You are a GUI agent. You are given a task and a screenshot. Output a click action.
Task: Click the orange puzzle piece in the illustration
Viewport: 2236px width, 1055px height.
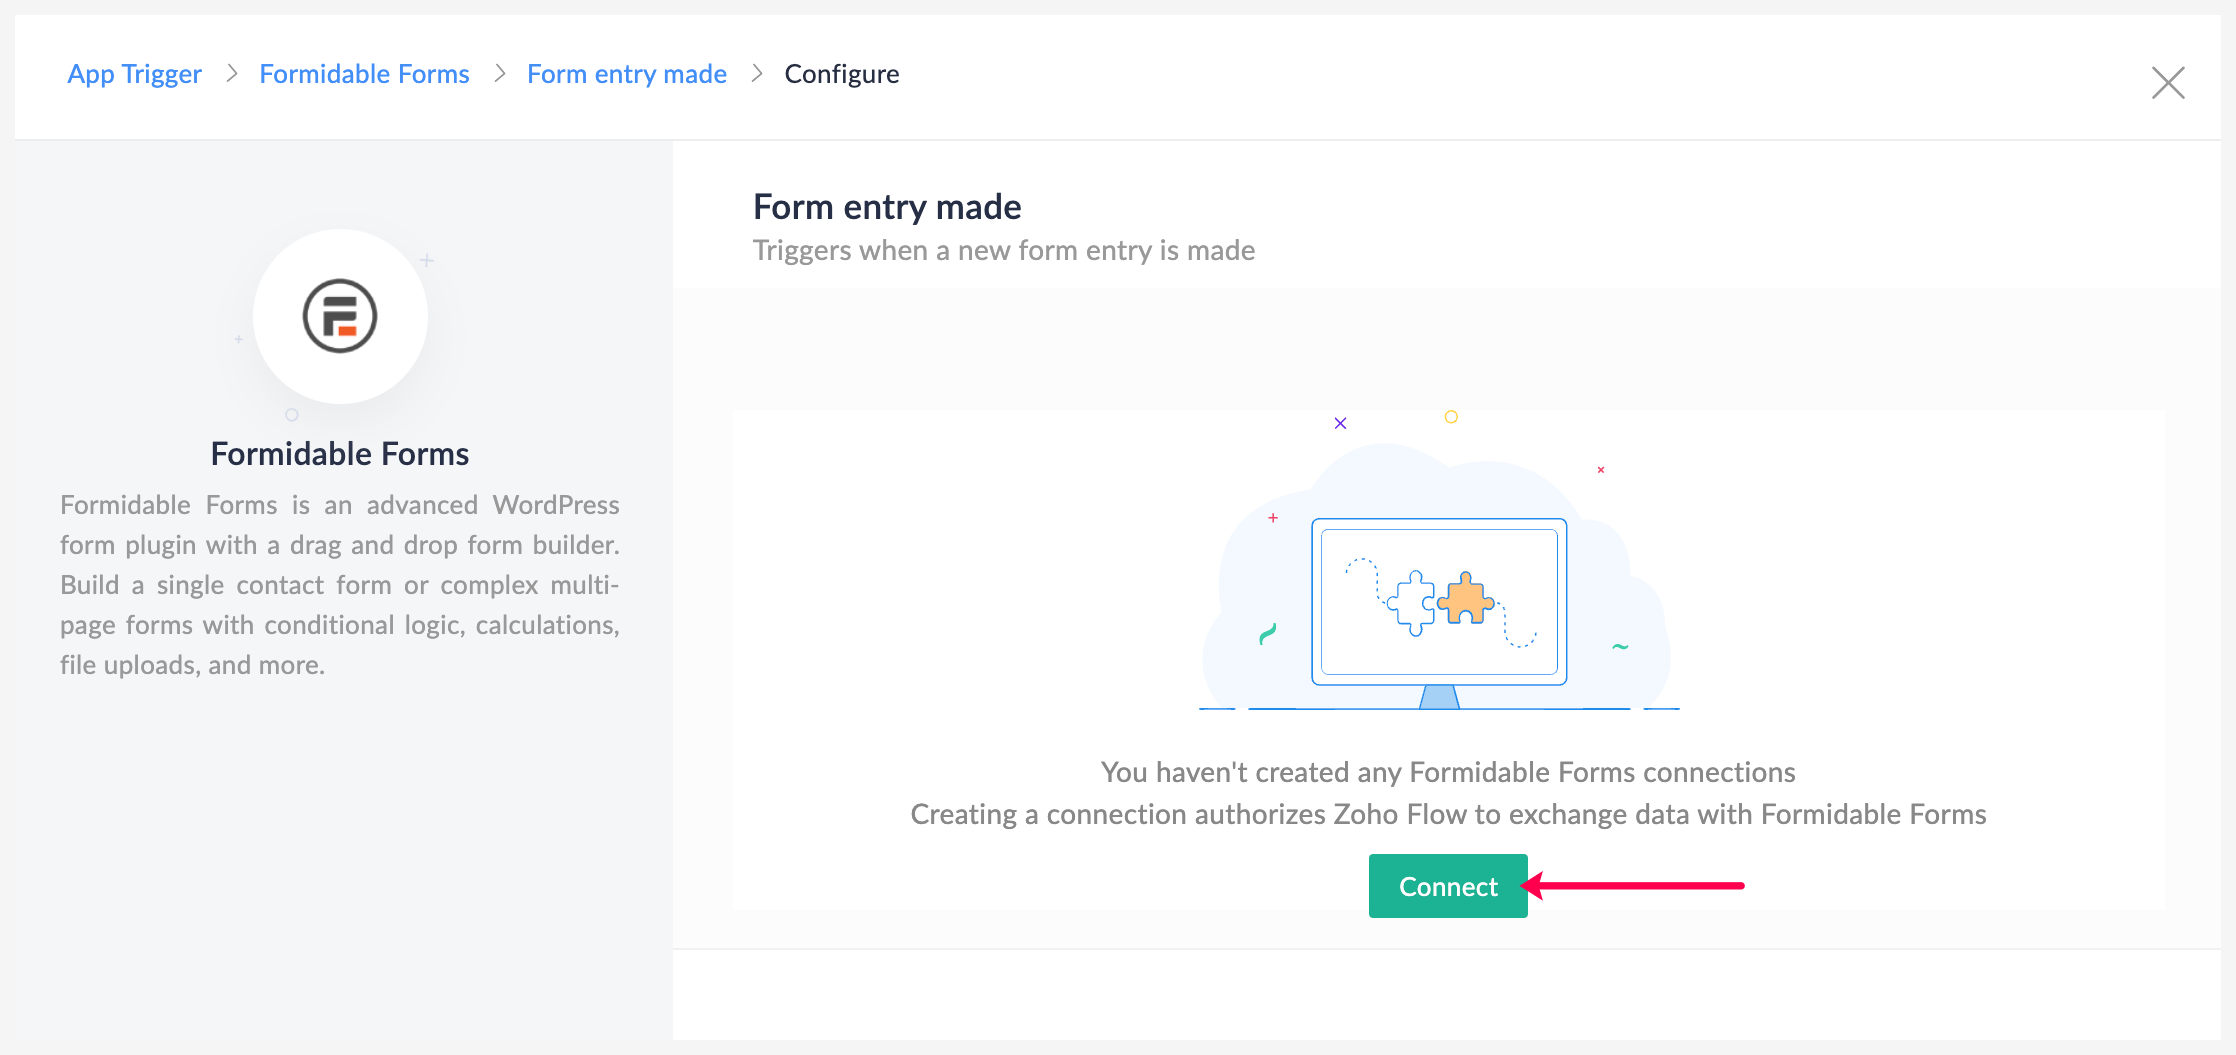coord(1466,600)
